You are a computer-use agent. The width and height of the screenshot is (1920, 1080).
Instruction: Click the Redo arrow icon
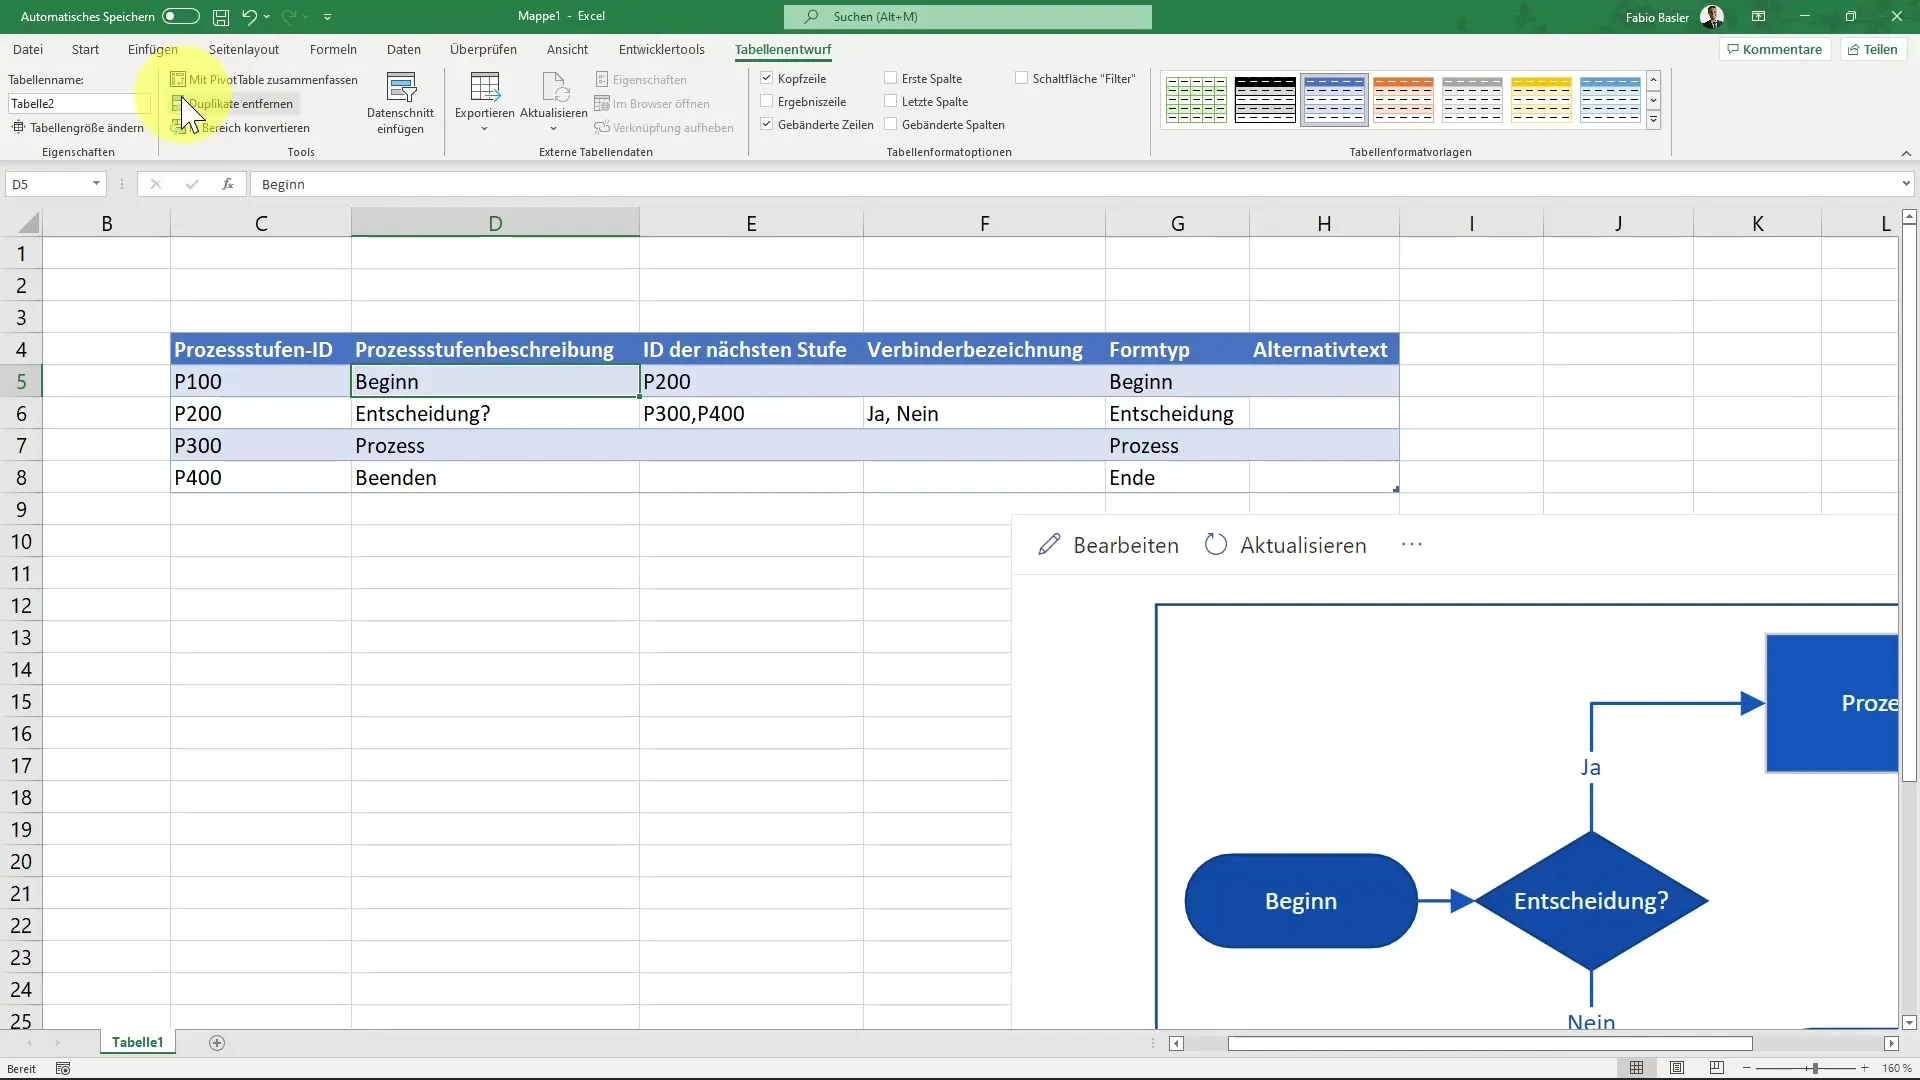(289, 17)
